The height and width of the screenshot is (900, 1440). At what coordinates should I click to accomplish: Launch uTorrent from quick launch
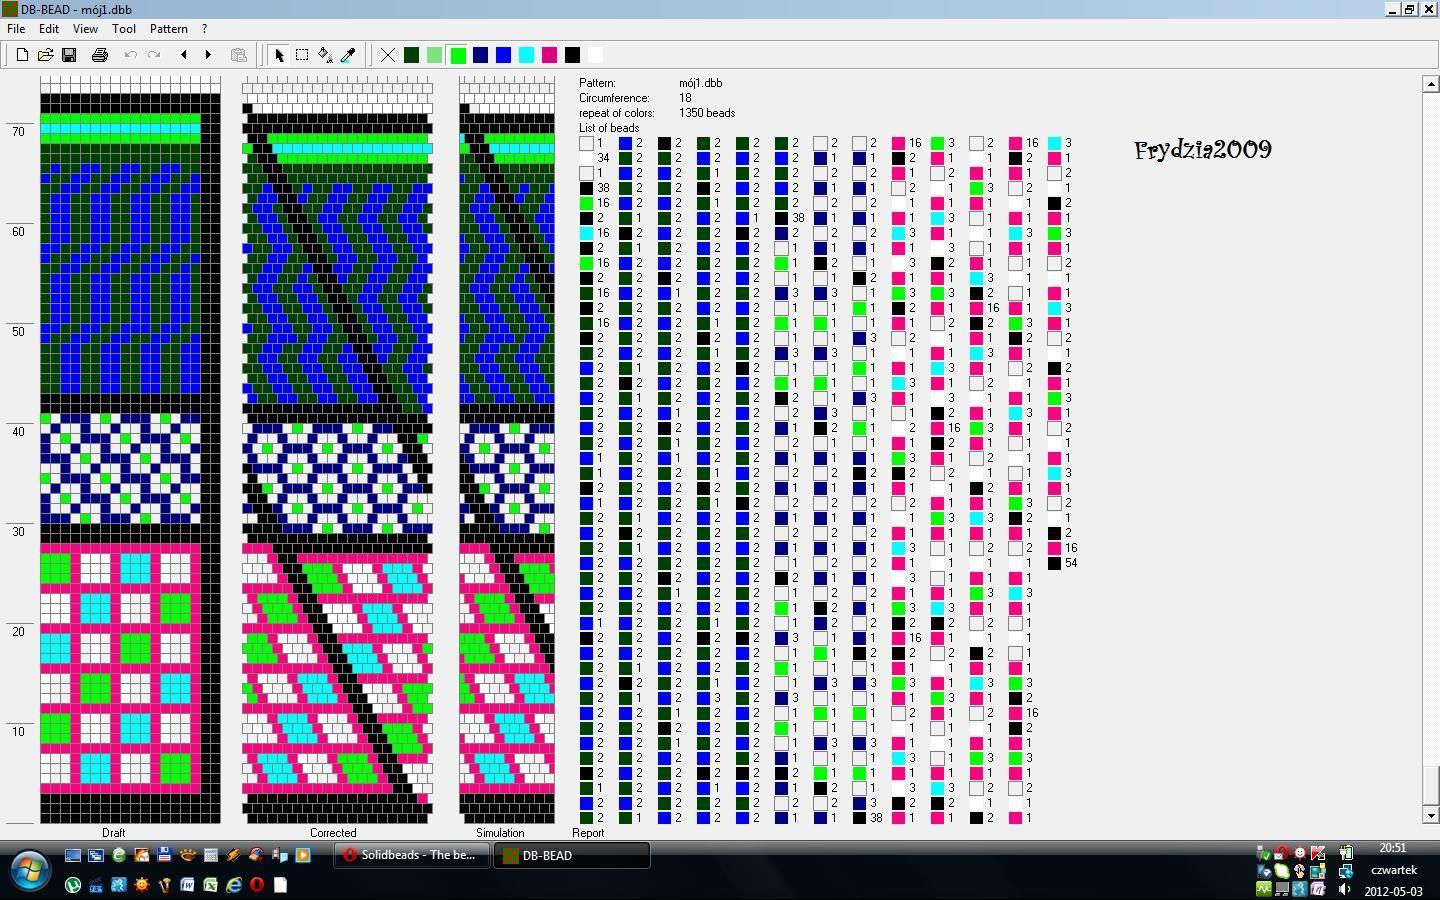pos(73,885)
